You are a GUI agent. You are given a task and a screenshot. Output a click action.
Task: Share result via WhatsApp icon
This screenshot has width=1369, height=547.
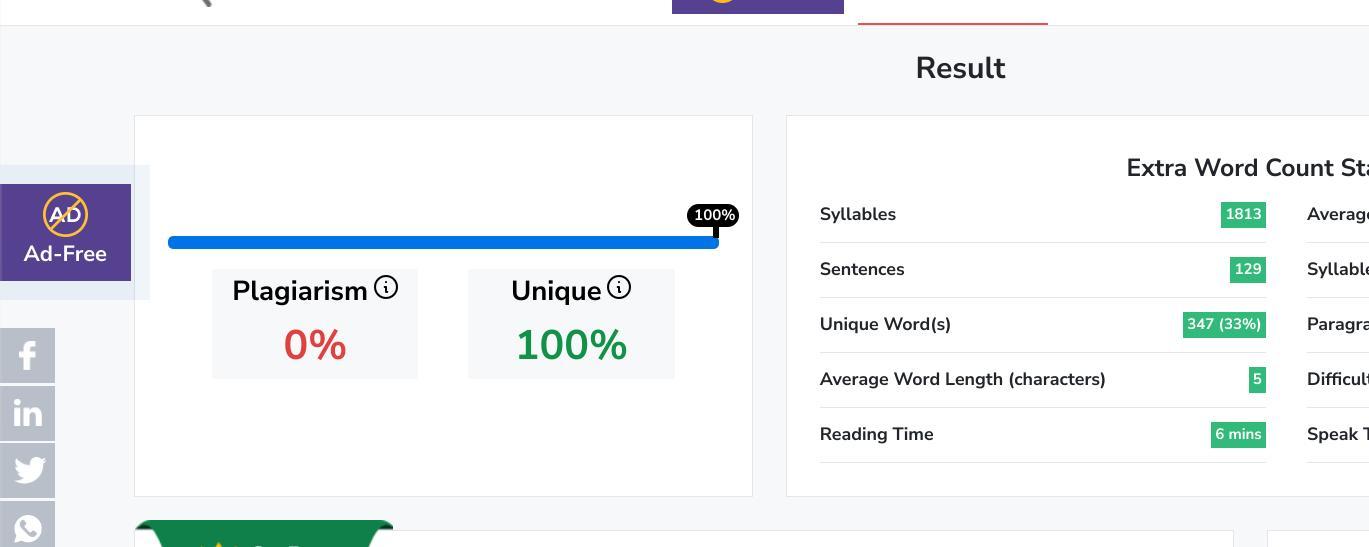(x=27, y=525)
